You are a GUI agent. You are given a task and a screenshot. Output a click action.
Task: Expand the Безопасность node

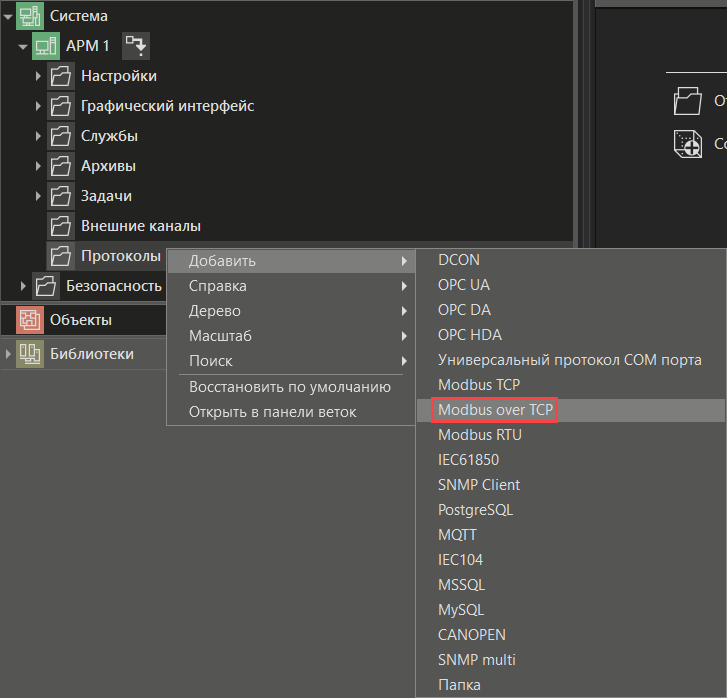23,286
